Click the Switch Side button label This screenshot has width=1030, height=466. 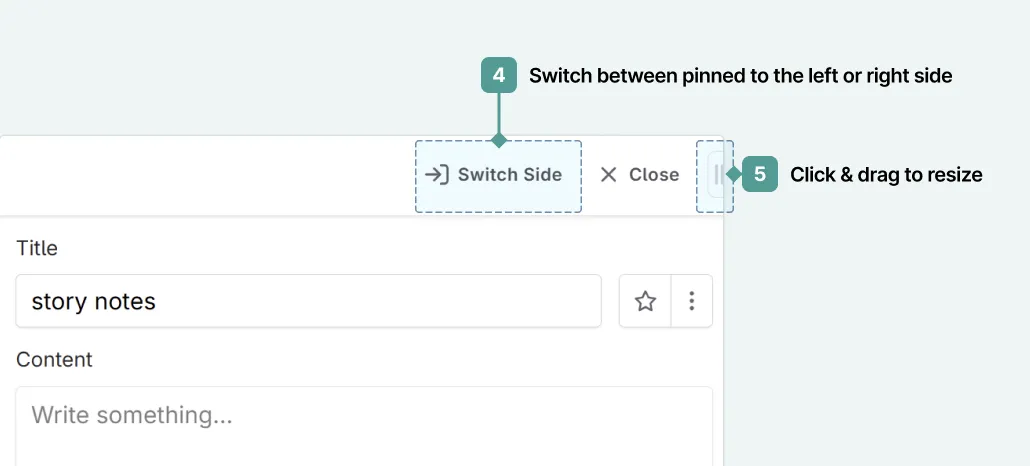(x=510, y=175)
